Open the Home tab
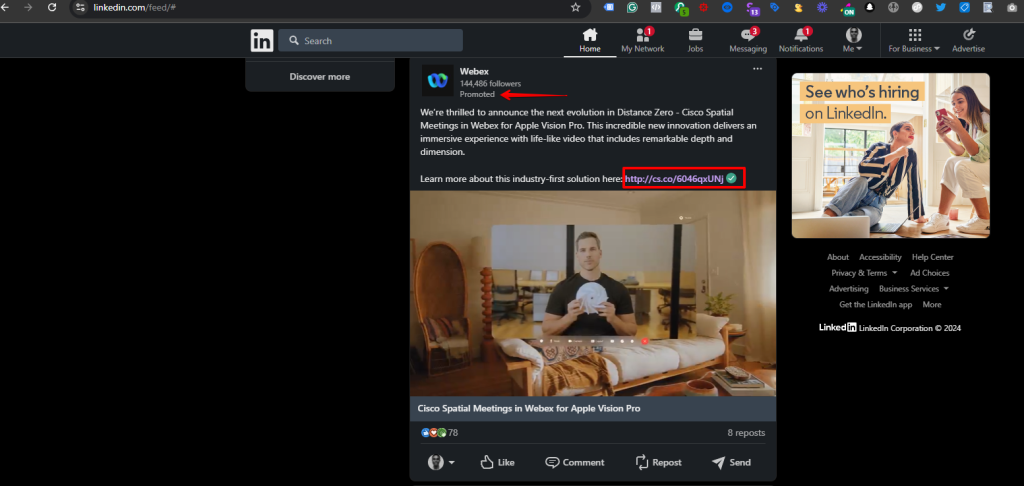The image size is (1024, 486). 590,40
